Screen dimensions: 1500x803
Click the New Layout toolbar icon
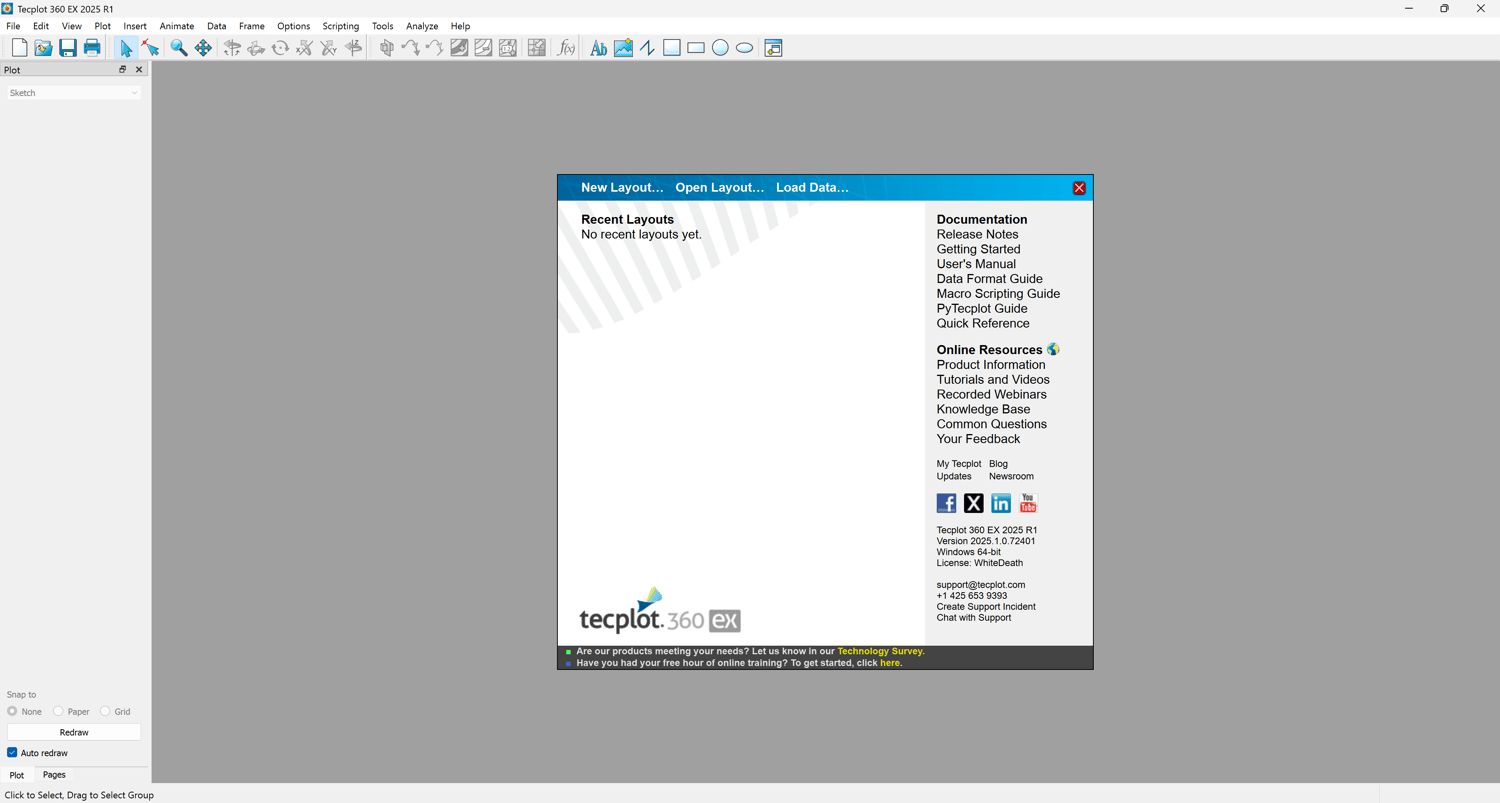click(19, 48)
